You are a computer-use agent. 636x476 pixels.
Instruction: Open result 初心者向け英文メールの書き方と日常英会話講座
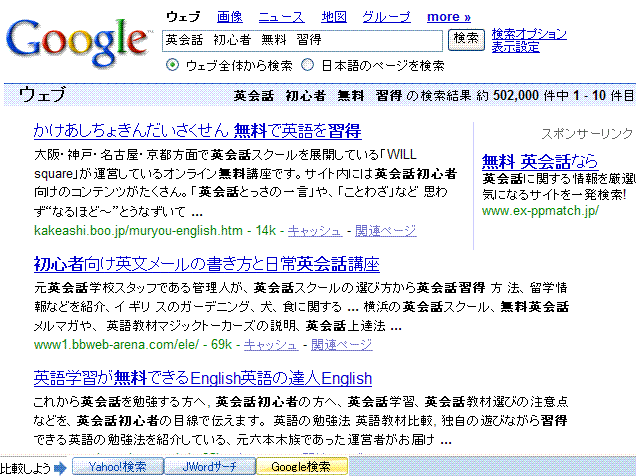coord(206,264)
